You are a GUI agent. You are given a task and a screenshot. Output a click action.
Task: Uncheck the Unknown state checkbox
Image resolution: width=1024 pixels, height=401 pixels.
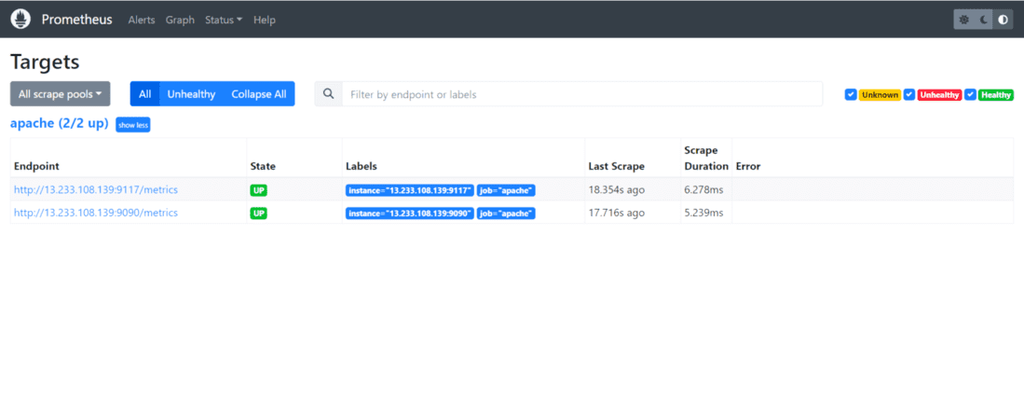point(850,95)
